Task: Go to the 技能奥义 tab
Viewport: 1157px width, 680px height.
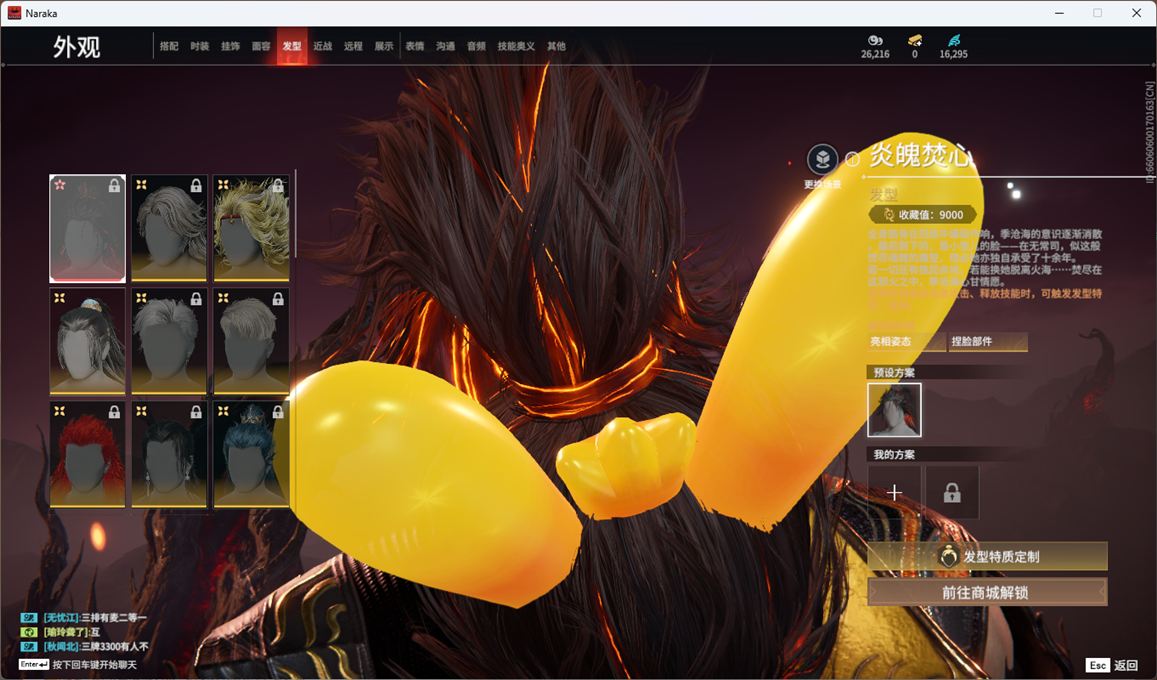Action: (x=516, y=46)
